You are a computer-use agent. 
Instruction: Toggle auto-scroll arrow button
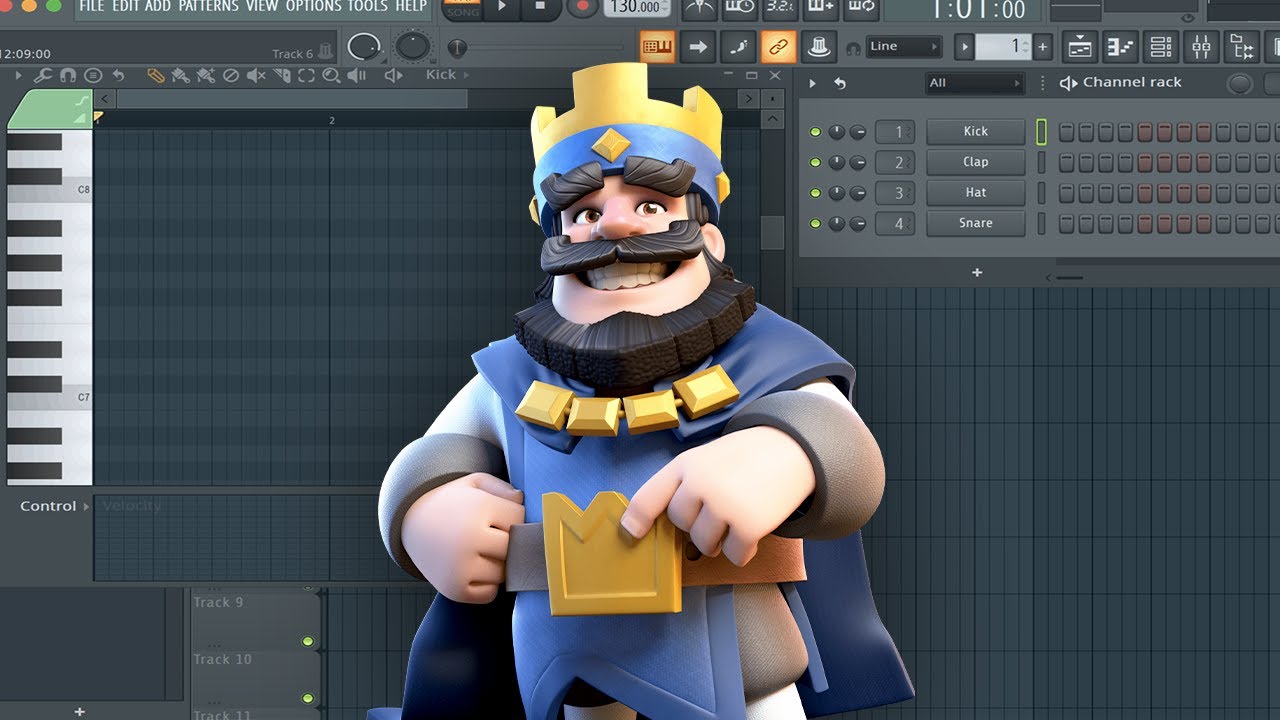pyautogui.click(x=698, y=46)
